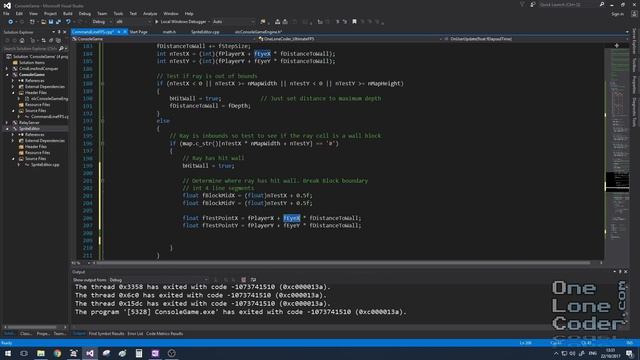
Task: Open the File menu
Action: pyautogui.click(x=6, y=13)
